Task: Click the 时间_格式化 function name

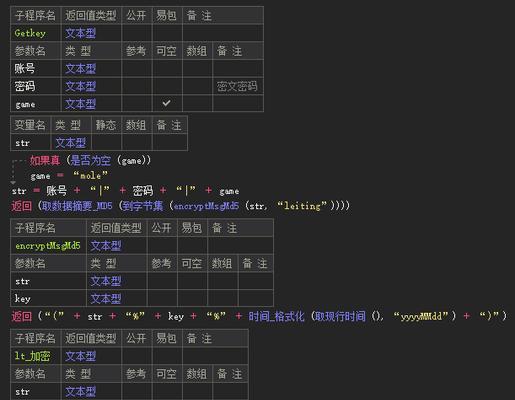Action: [276, 316]
